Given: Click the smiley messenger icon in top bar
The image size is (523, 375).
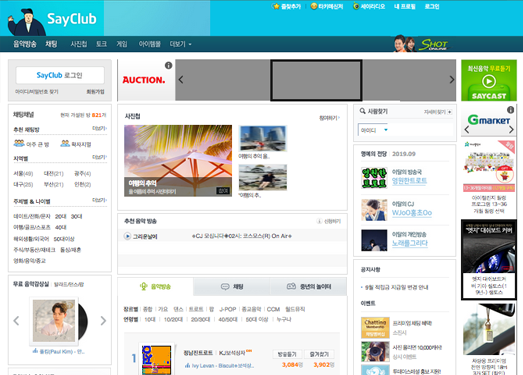Looking at the screenshot, I should point(314,6).
